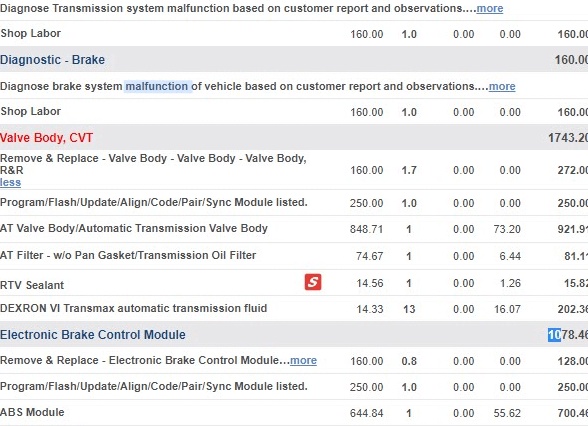Click the highlighted word malfunction
This screenshot has width=588, height=426.
pos(157,86)
